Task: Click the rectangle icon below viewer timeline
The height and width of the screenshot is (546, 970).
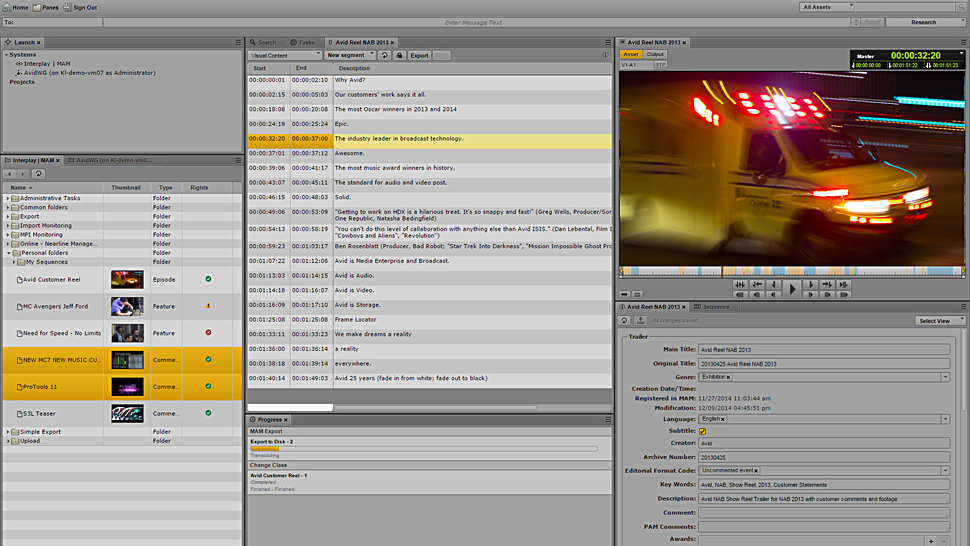Action: (x=638, y=294)
